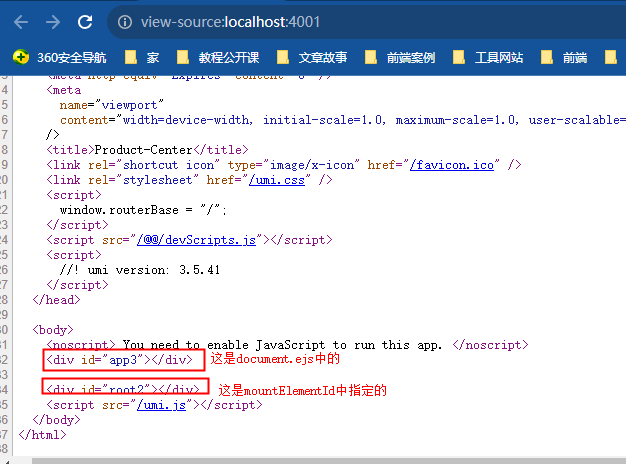Open the 教程公开课 bookmark folder
The height and width of the screenshot is (464, 626).
[x=218, y=58]
